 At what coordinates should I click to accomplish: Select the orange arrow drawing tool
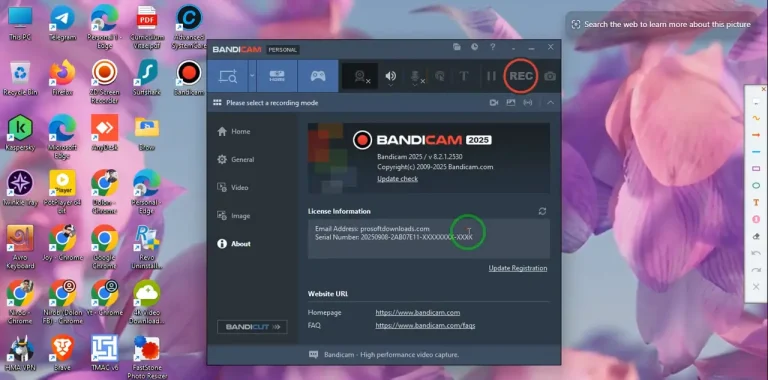[756, 135]
